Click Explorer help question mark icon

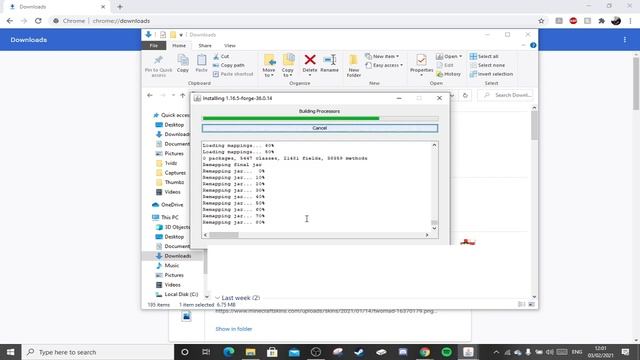point(533,45)
